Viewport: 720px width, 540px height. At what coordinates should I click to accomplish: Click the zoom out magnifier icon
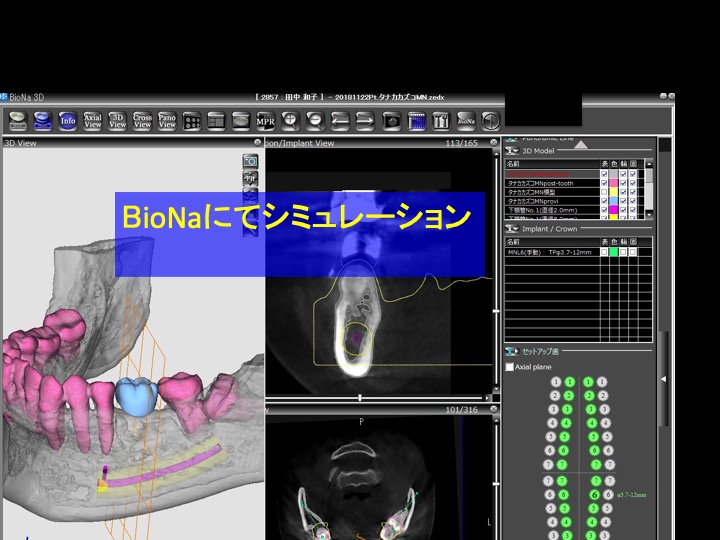(315, 121)
